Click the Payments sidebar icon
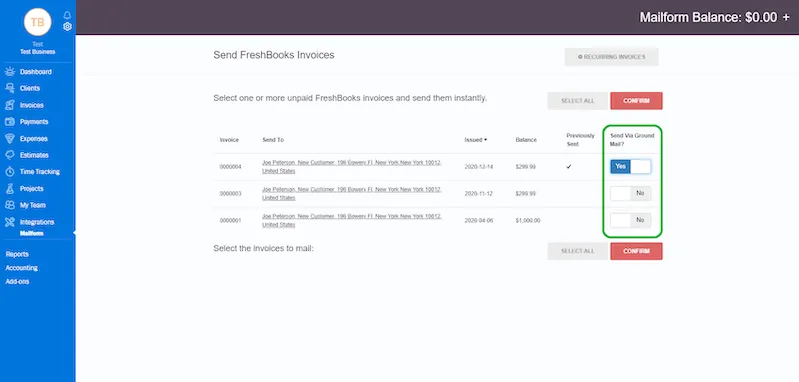Viewport: 799px width, 382px height. (10, 122)
